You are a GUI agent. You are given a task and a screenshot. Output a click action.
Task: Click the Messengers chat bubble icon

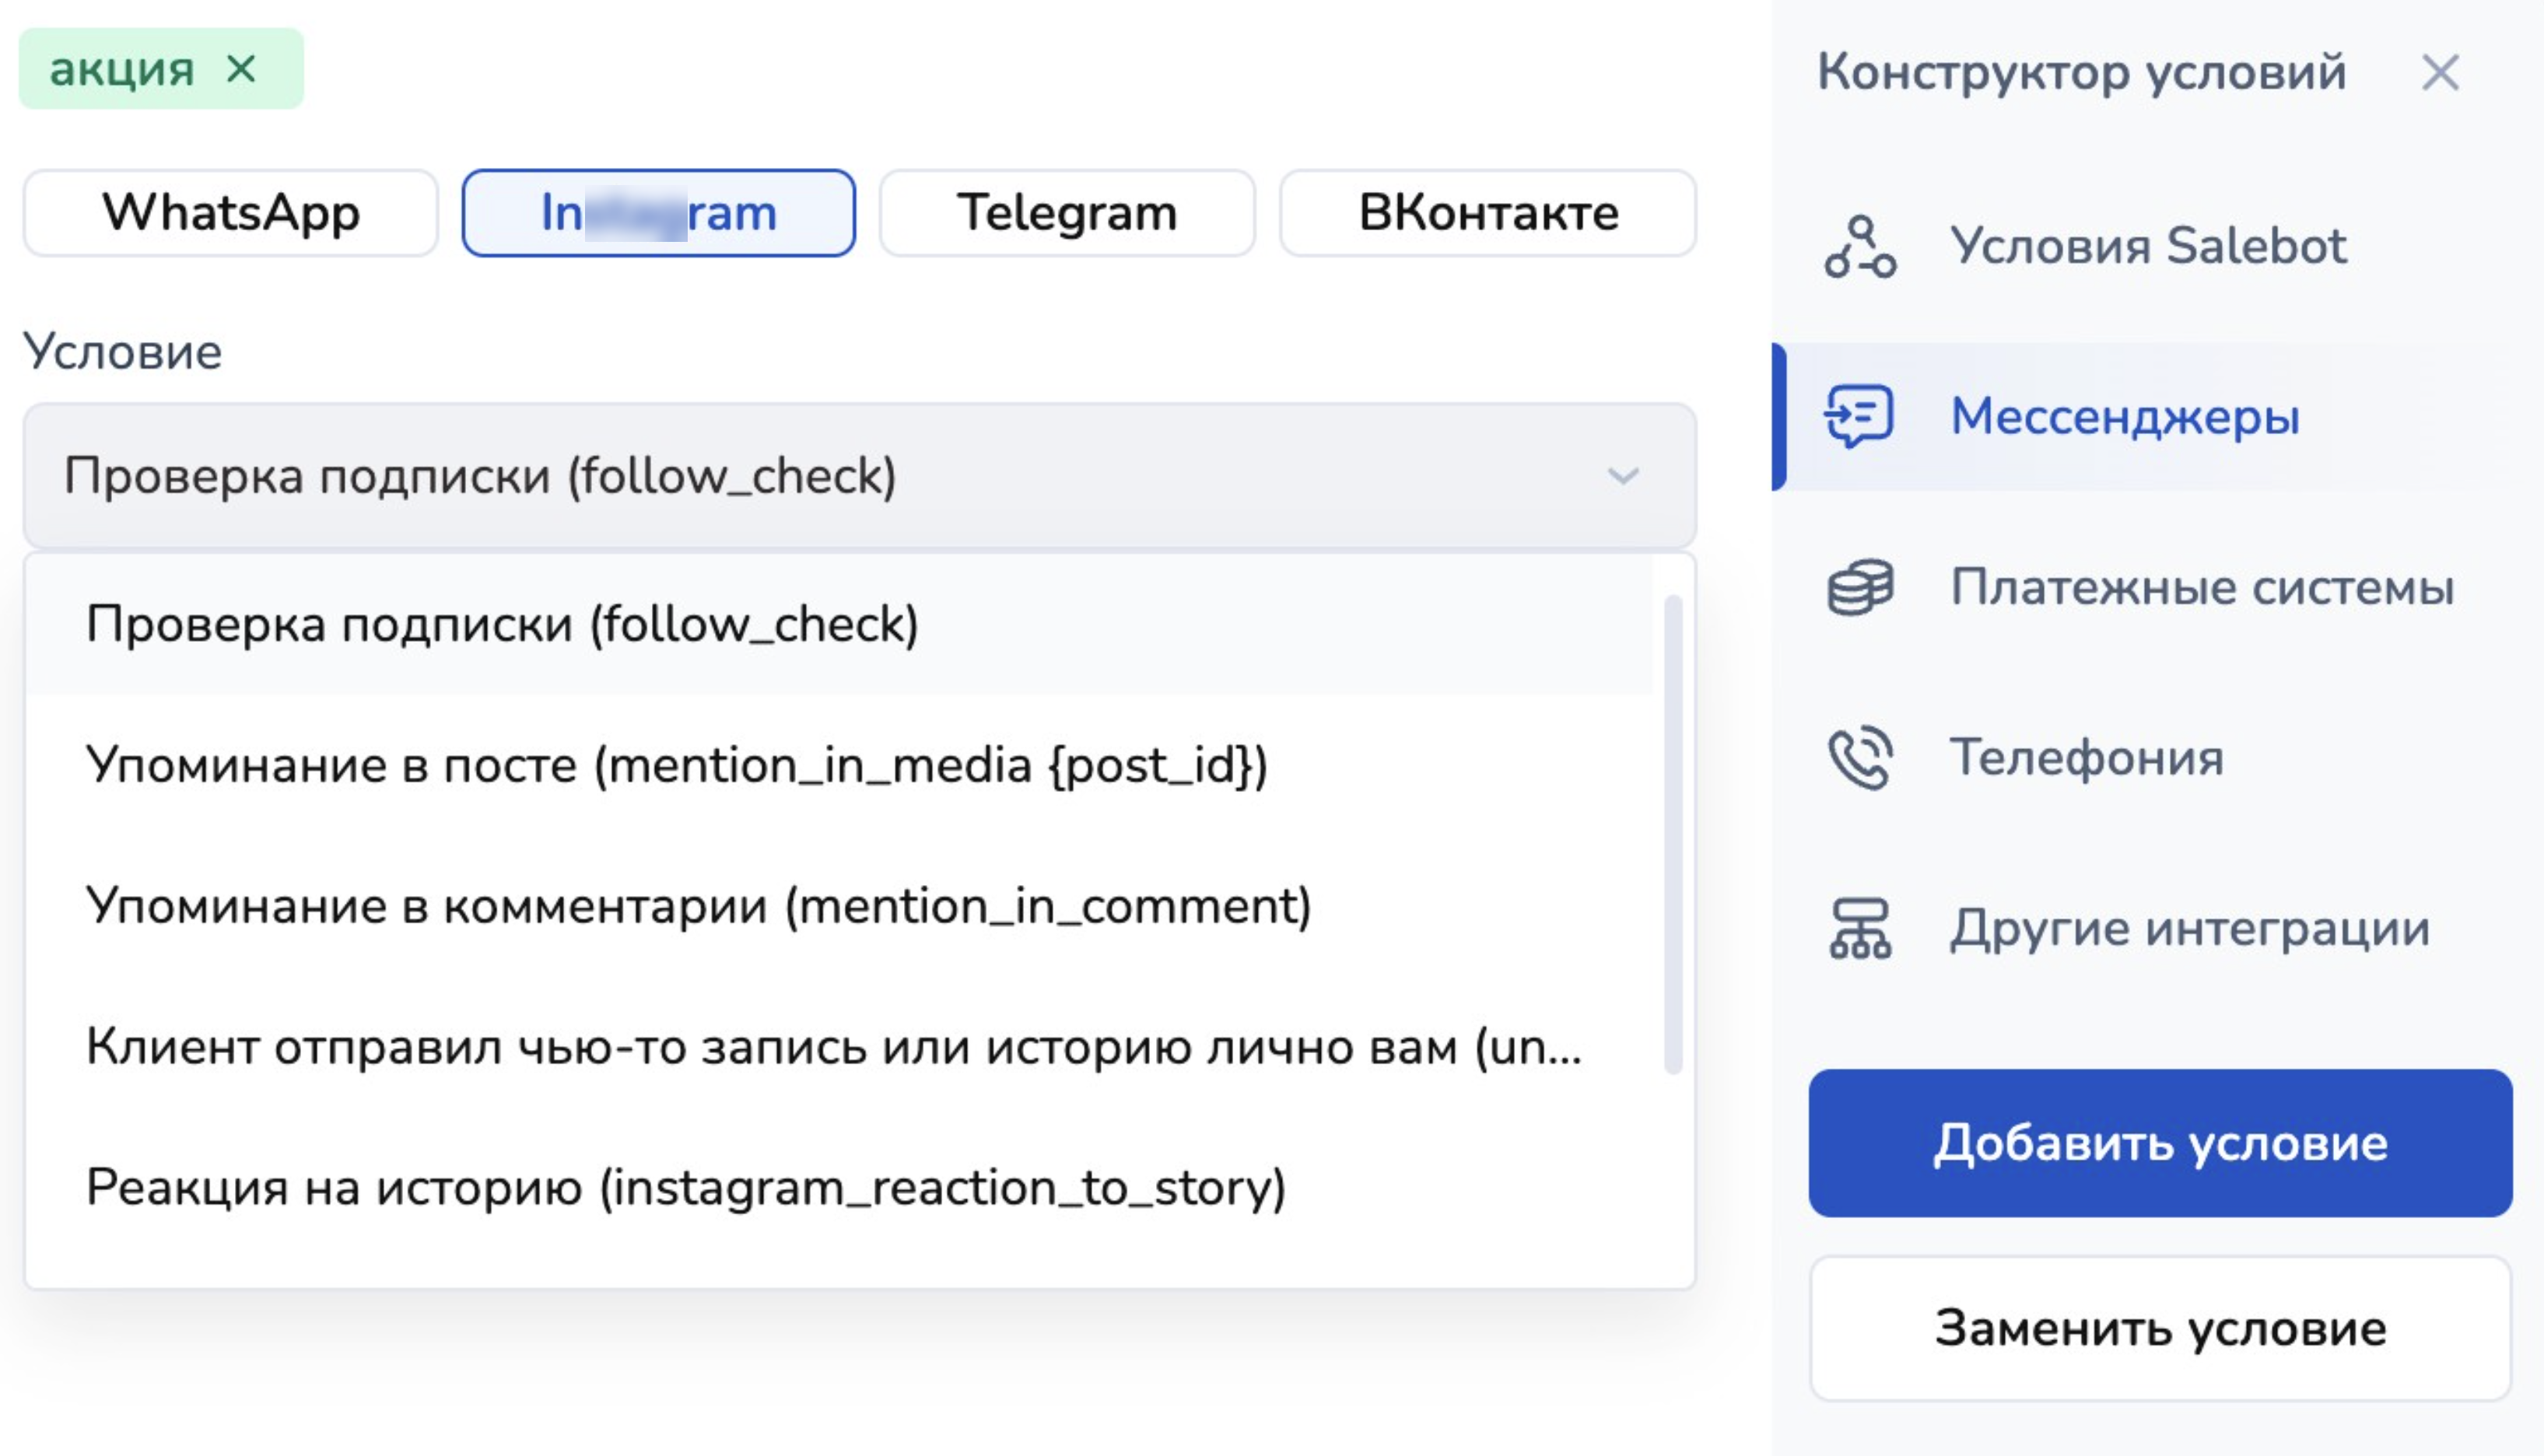pos(1859,416)
